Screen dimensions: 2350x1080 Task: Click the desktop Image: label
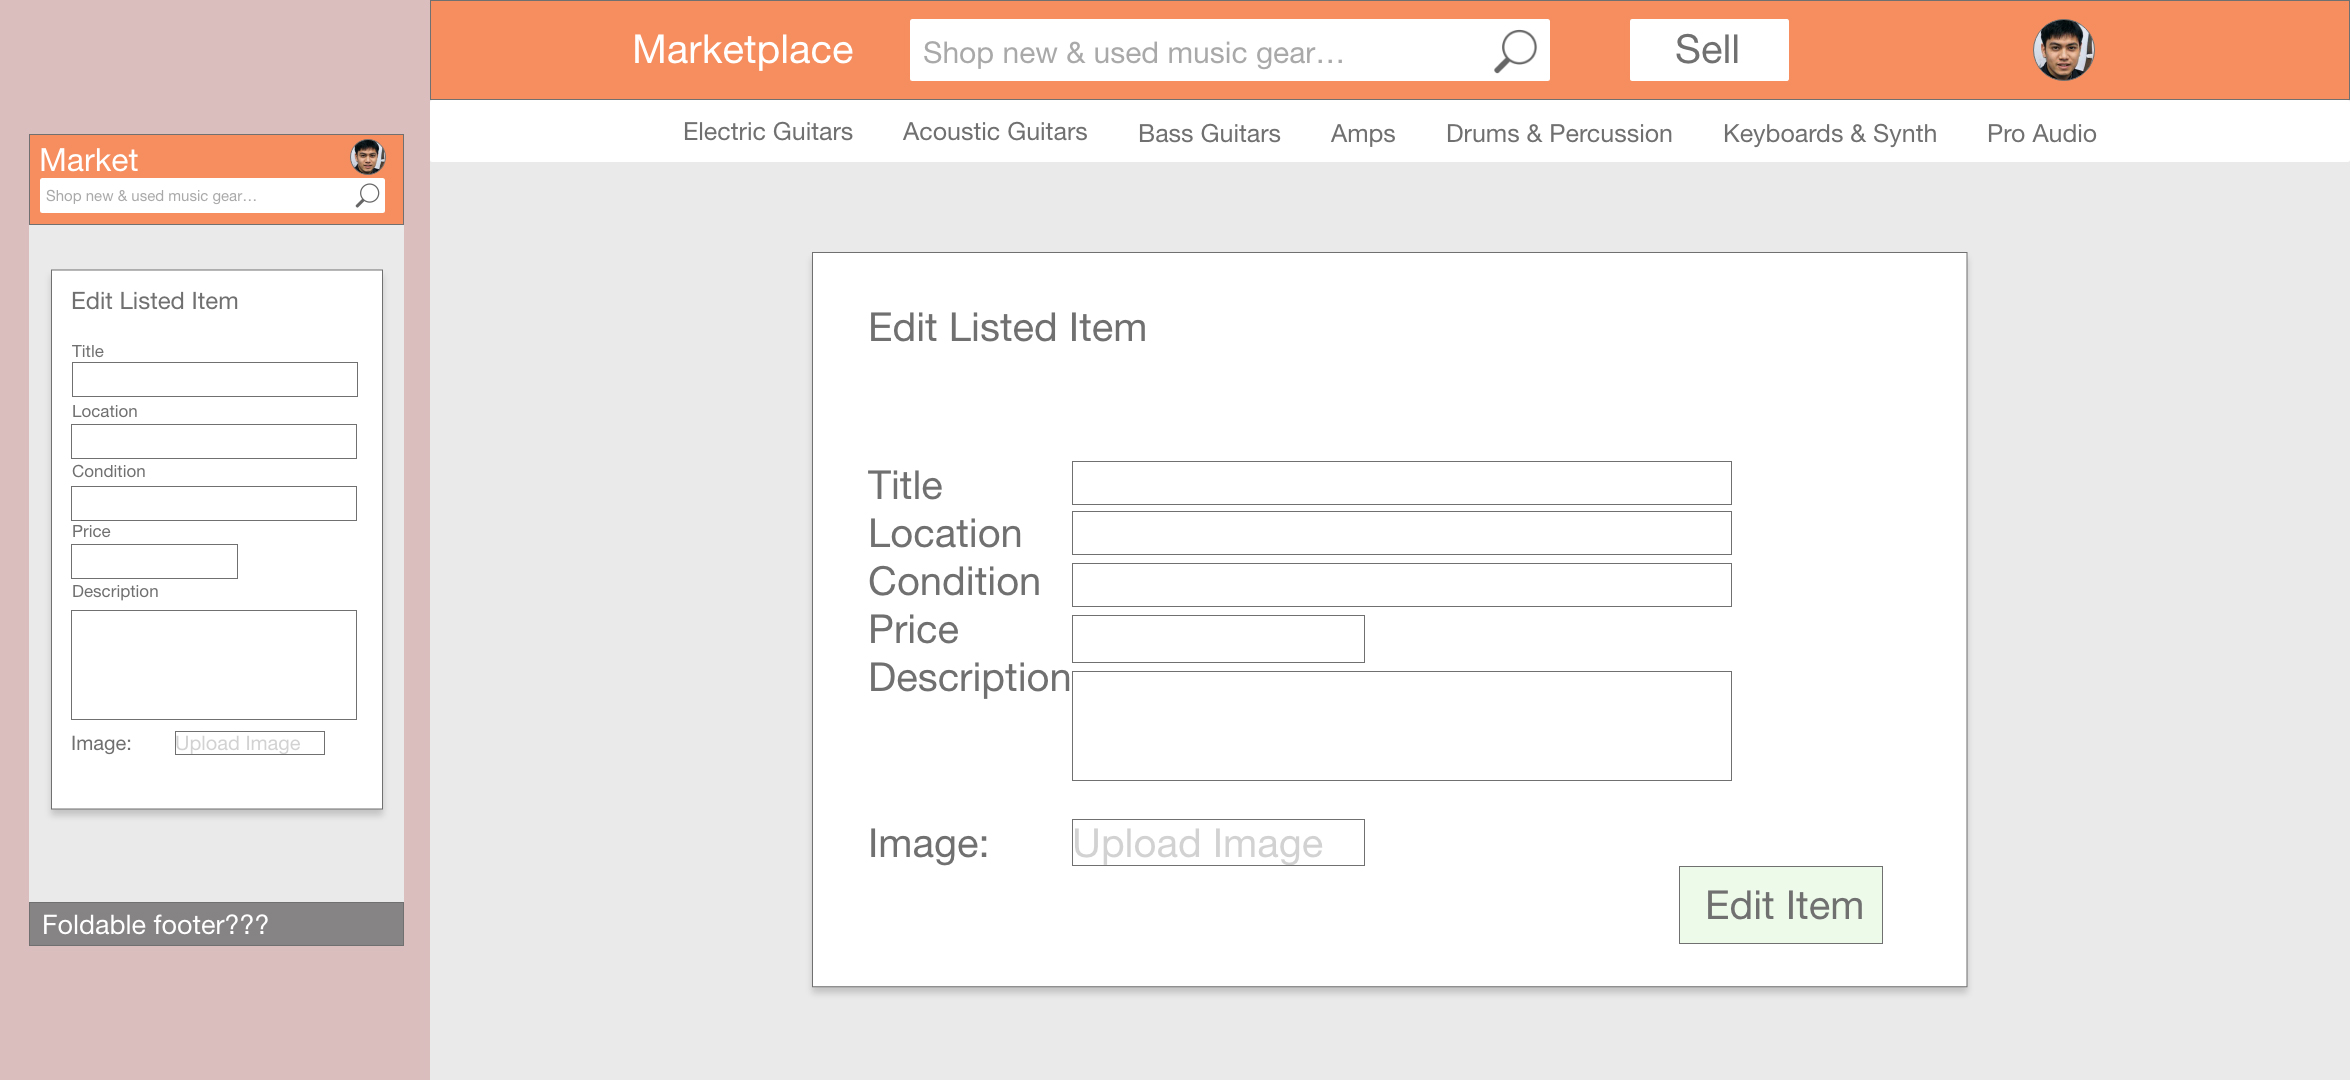[928, 844]
